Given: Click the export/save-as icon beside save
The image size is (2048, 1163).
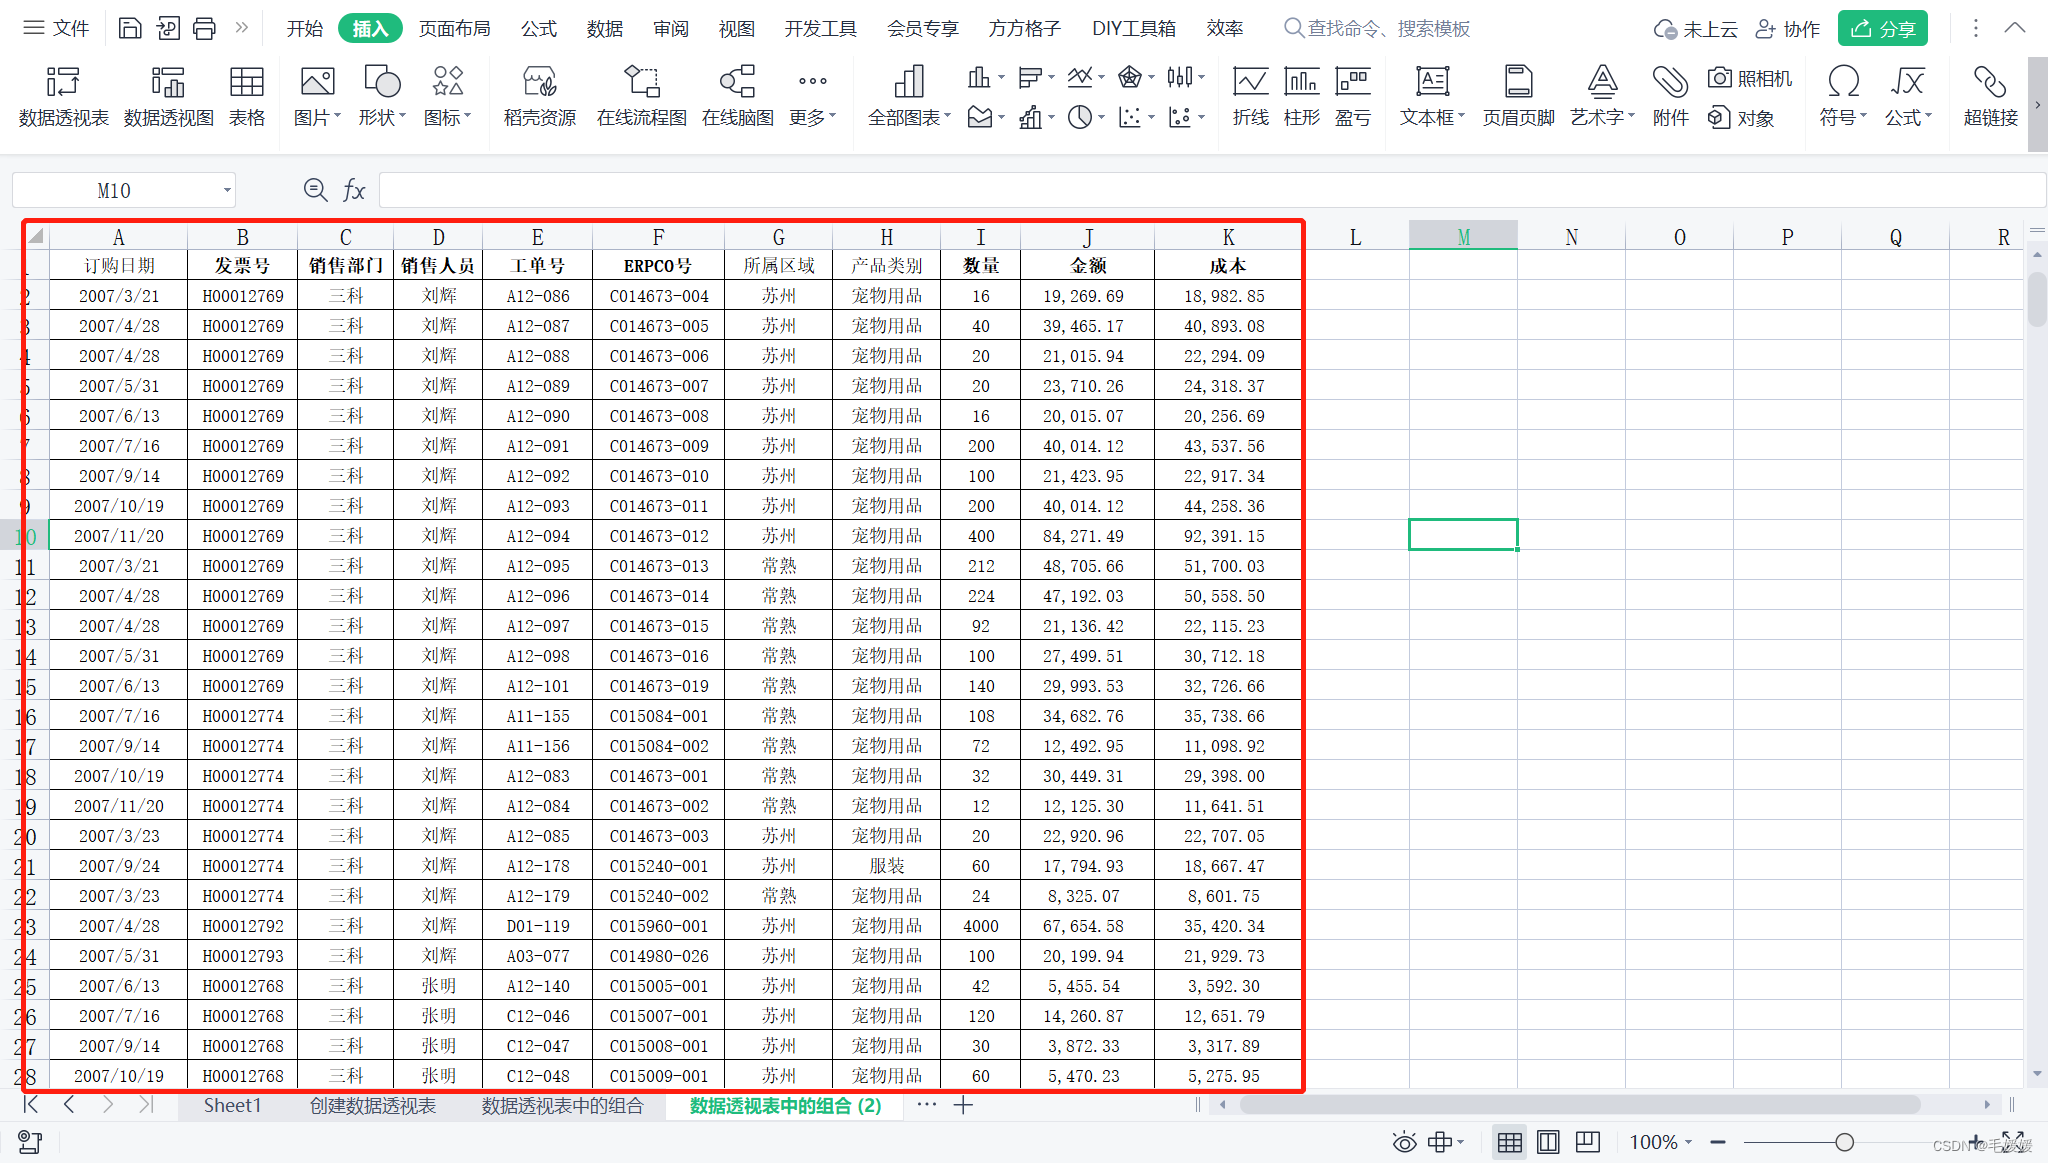Looking at the screenshot, I should coord(168,28).
